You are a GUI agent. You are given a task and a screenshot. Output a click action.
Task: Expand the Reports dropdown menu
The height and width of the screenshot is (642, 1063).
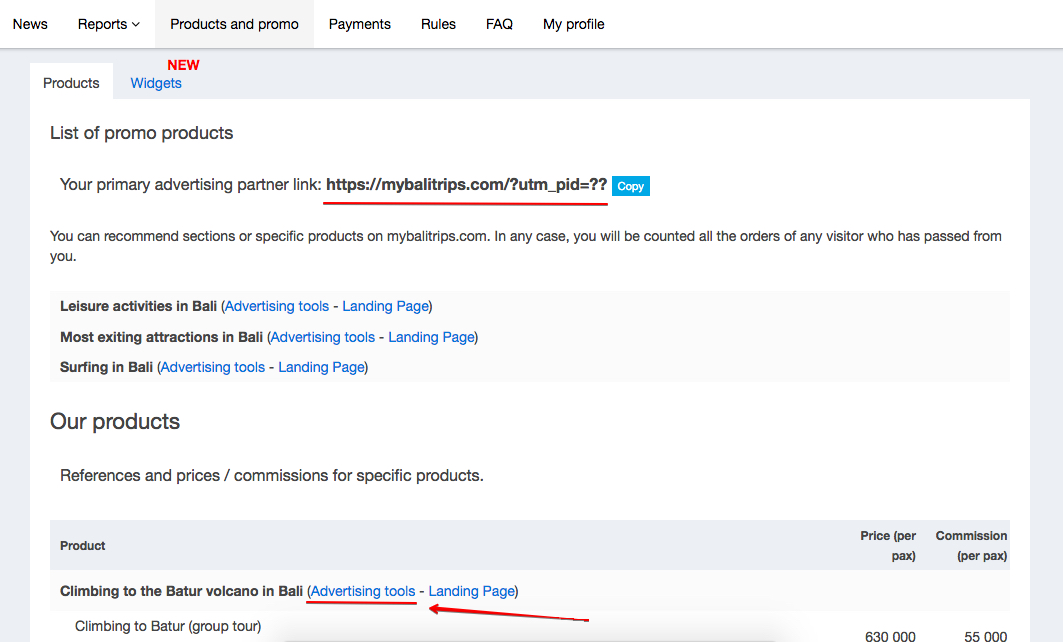tap(108, 24)
